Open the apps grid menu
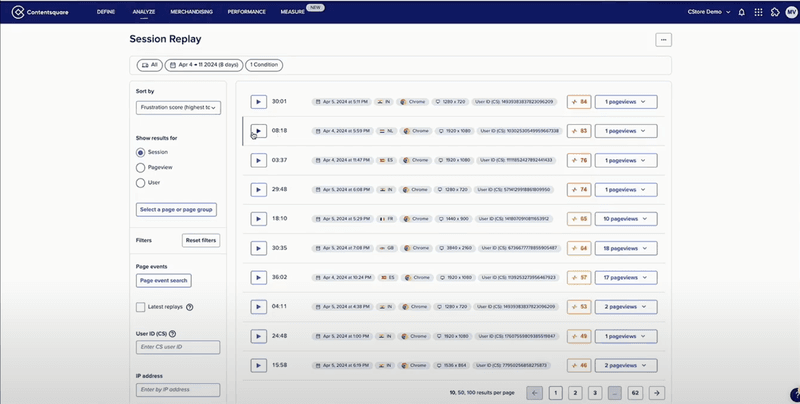Screen dimensions: 800x404 [758, 12]
